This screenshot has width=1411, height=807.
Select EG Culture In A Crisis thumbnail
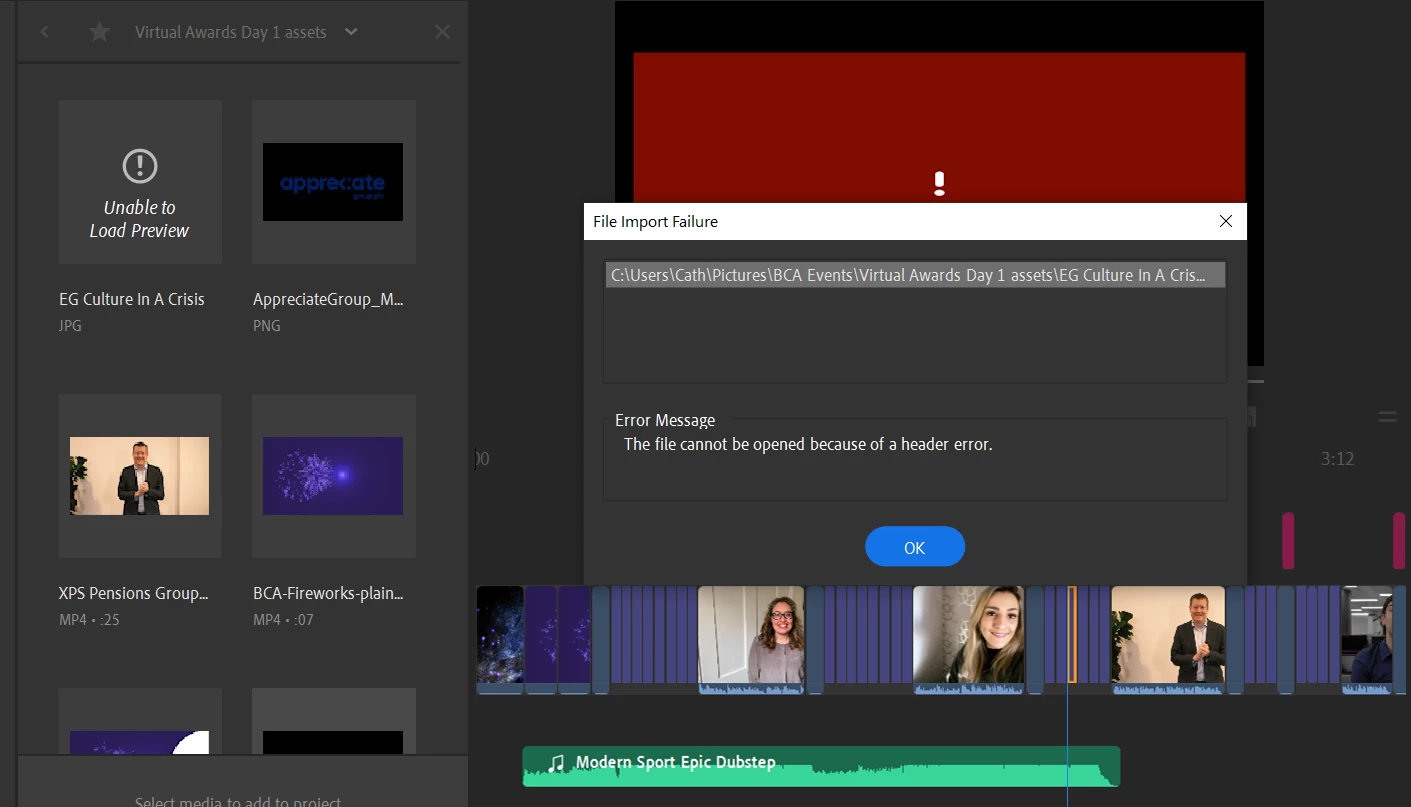(x=140, y=182)
